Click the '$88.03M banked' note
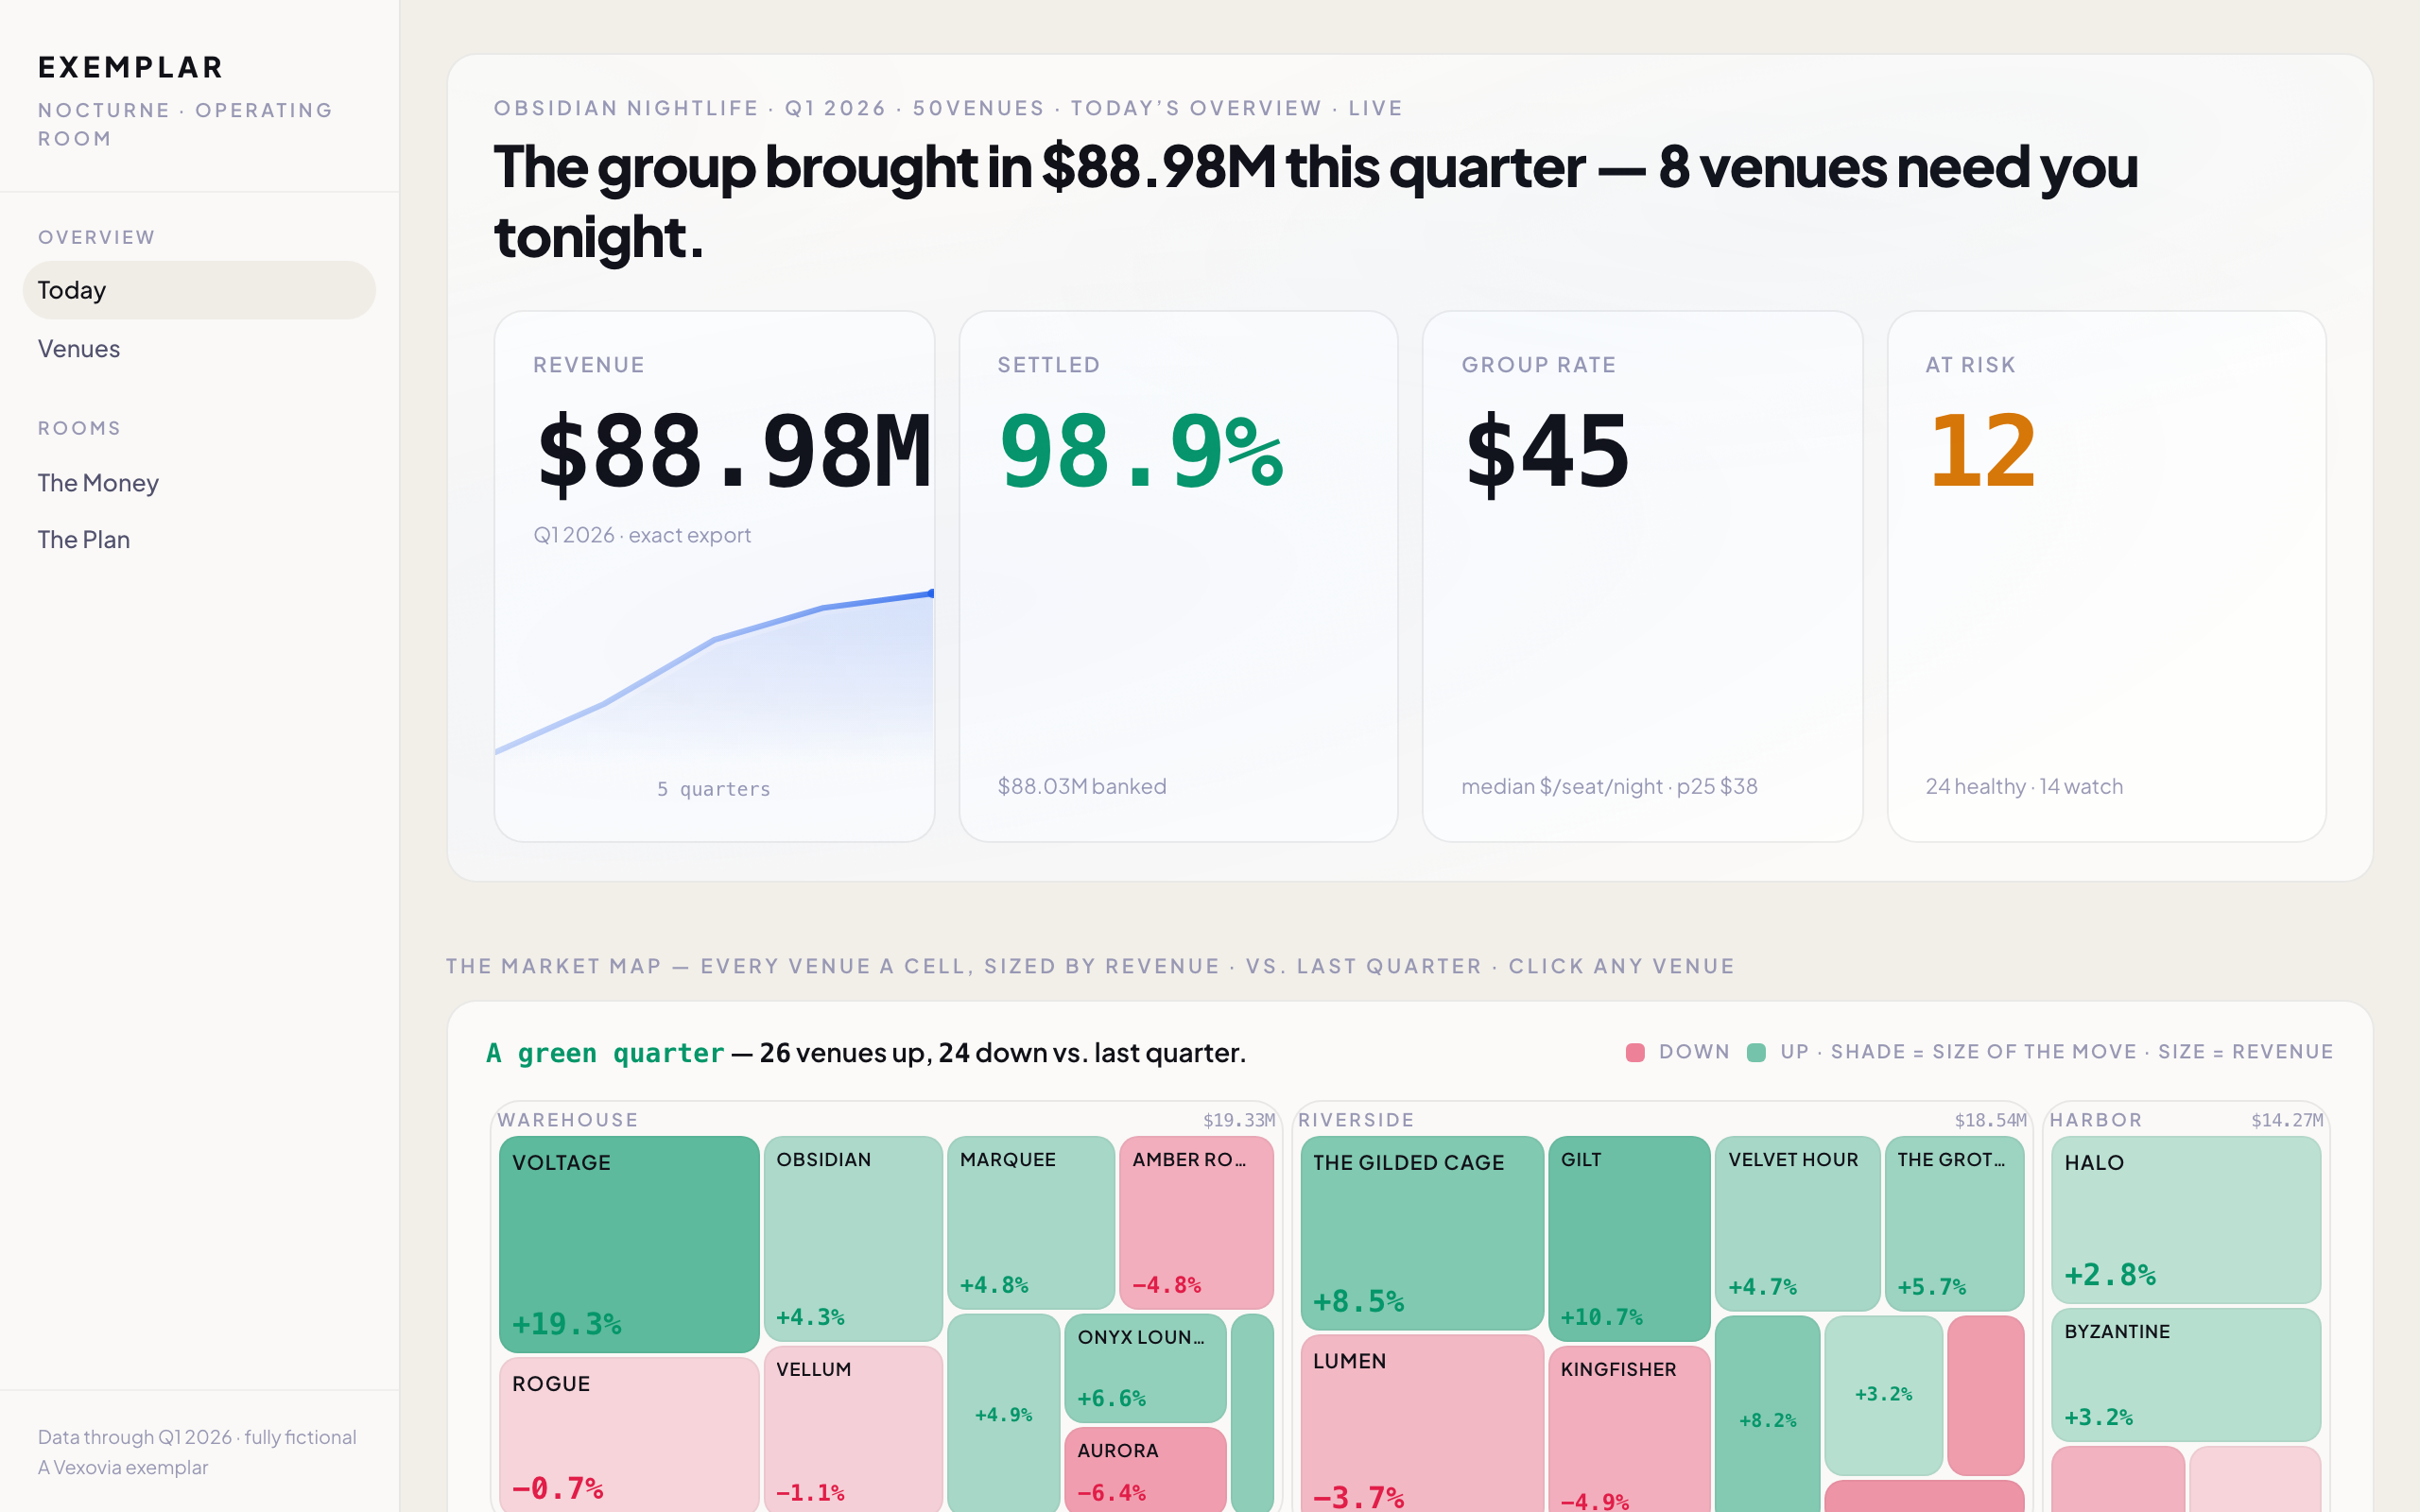 click(1082, 786)
